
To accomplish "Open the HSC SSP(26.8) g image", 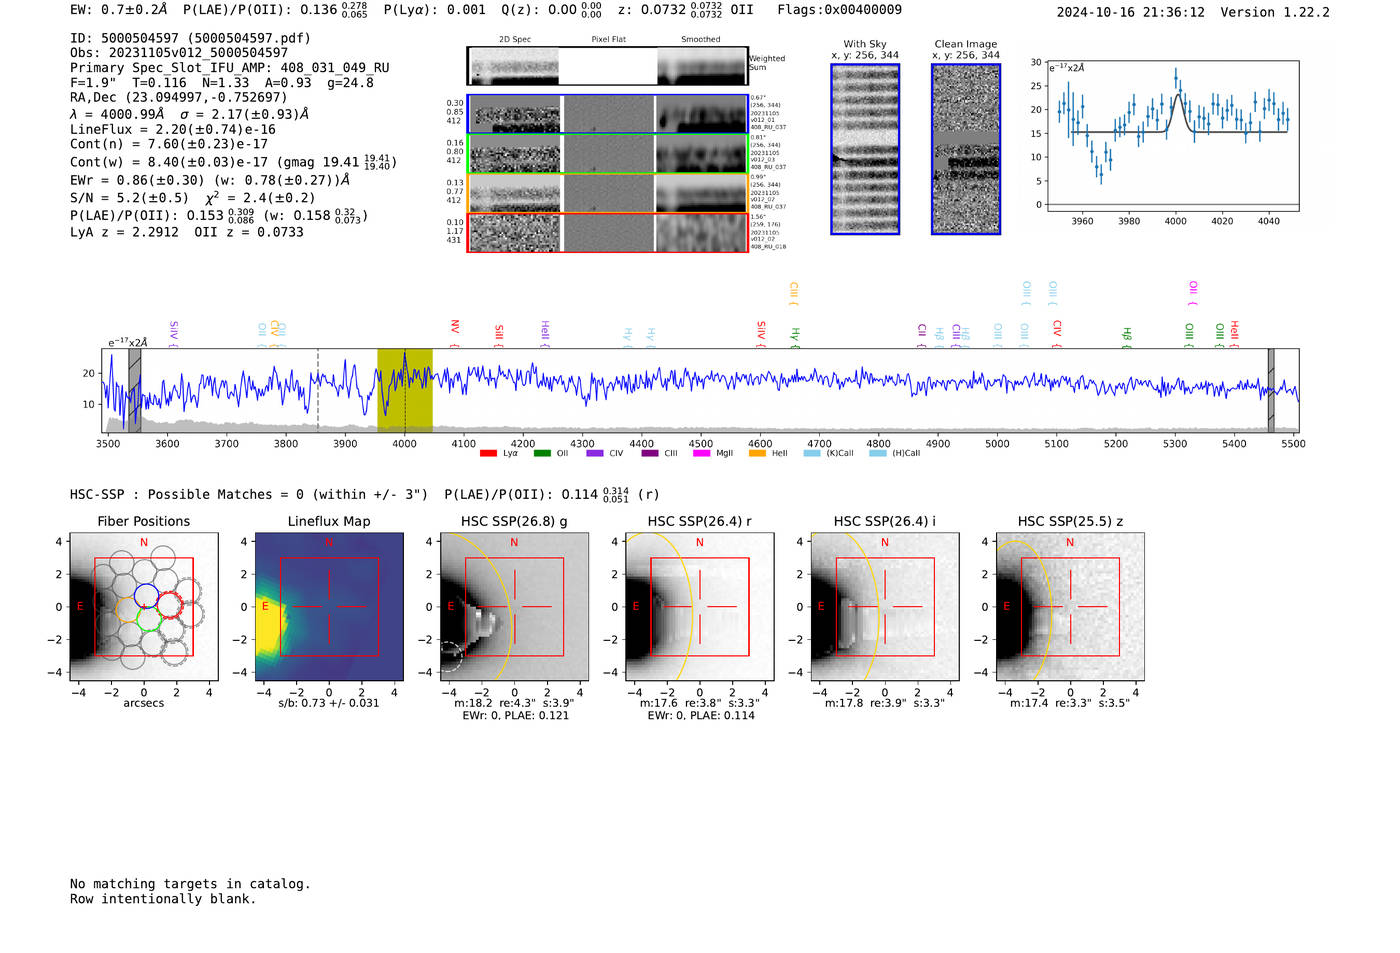I will tap(514, 606).
